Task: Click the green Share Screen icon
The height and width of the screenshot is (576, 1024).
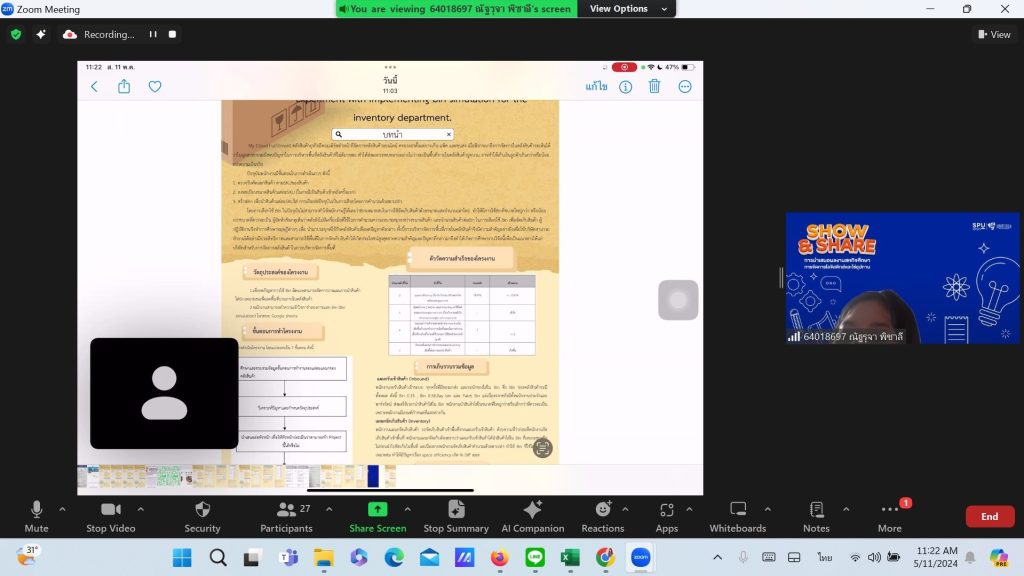Action: [377, 509]
